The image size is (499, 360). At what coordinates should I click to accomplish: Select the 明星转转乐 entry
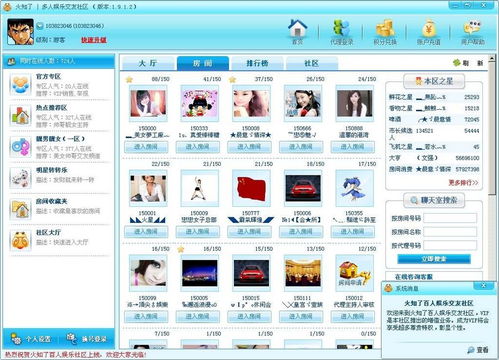click(58, 177)
